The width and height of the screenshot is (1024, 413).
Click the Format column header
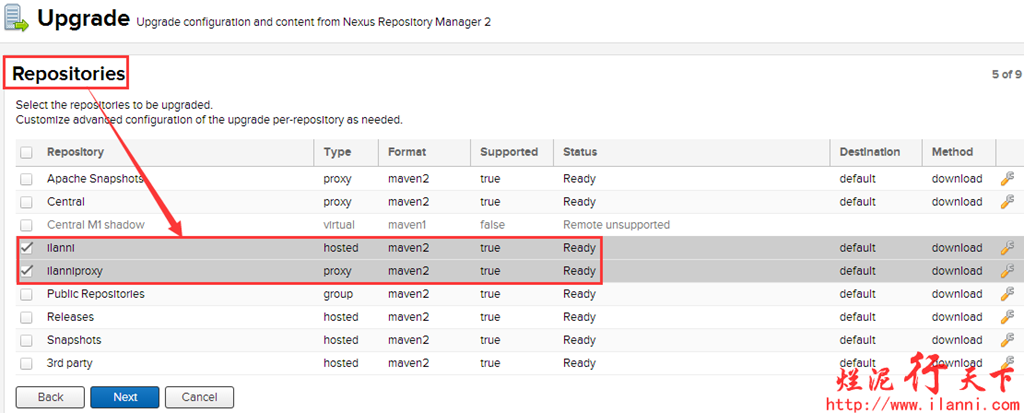coord(407,152)
